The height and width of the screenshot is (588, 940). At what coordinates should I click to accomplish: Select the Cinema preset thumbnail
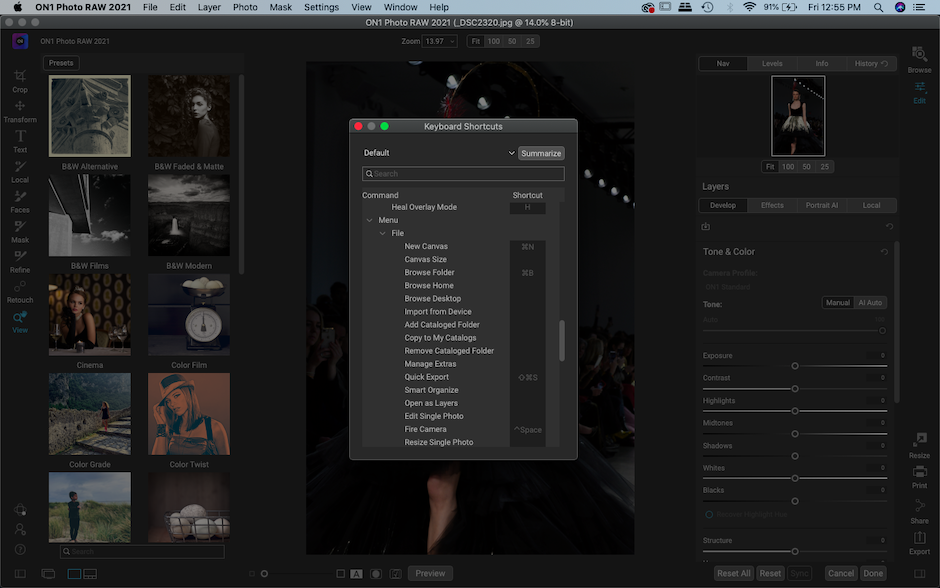(89, 314)
